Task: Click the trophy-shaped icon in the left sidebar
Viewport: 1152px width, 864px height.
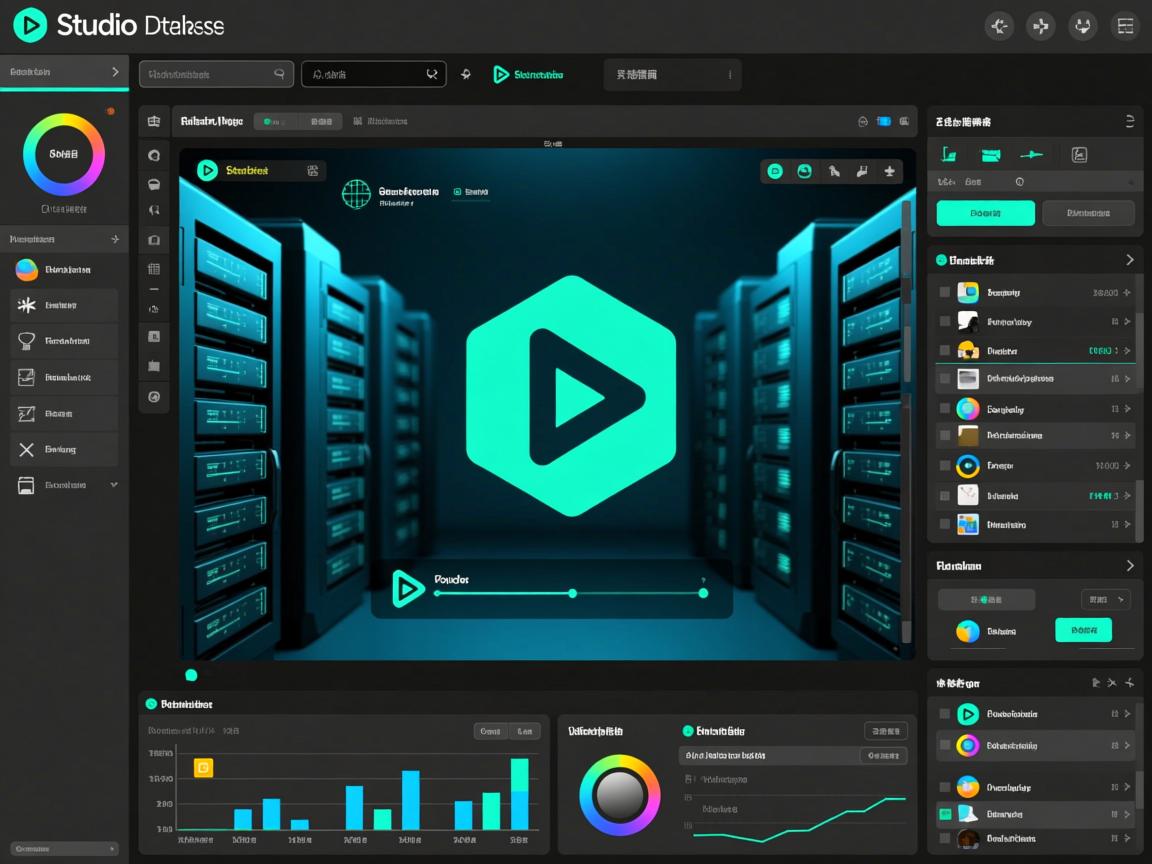Action: (27, 342)
